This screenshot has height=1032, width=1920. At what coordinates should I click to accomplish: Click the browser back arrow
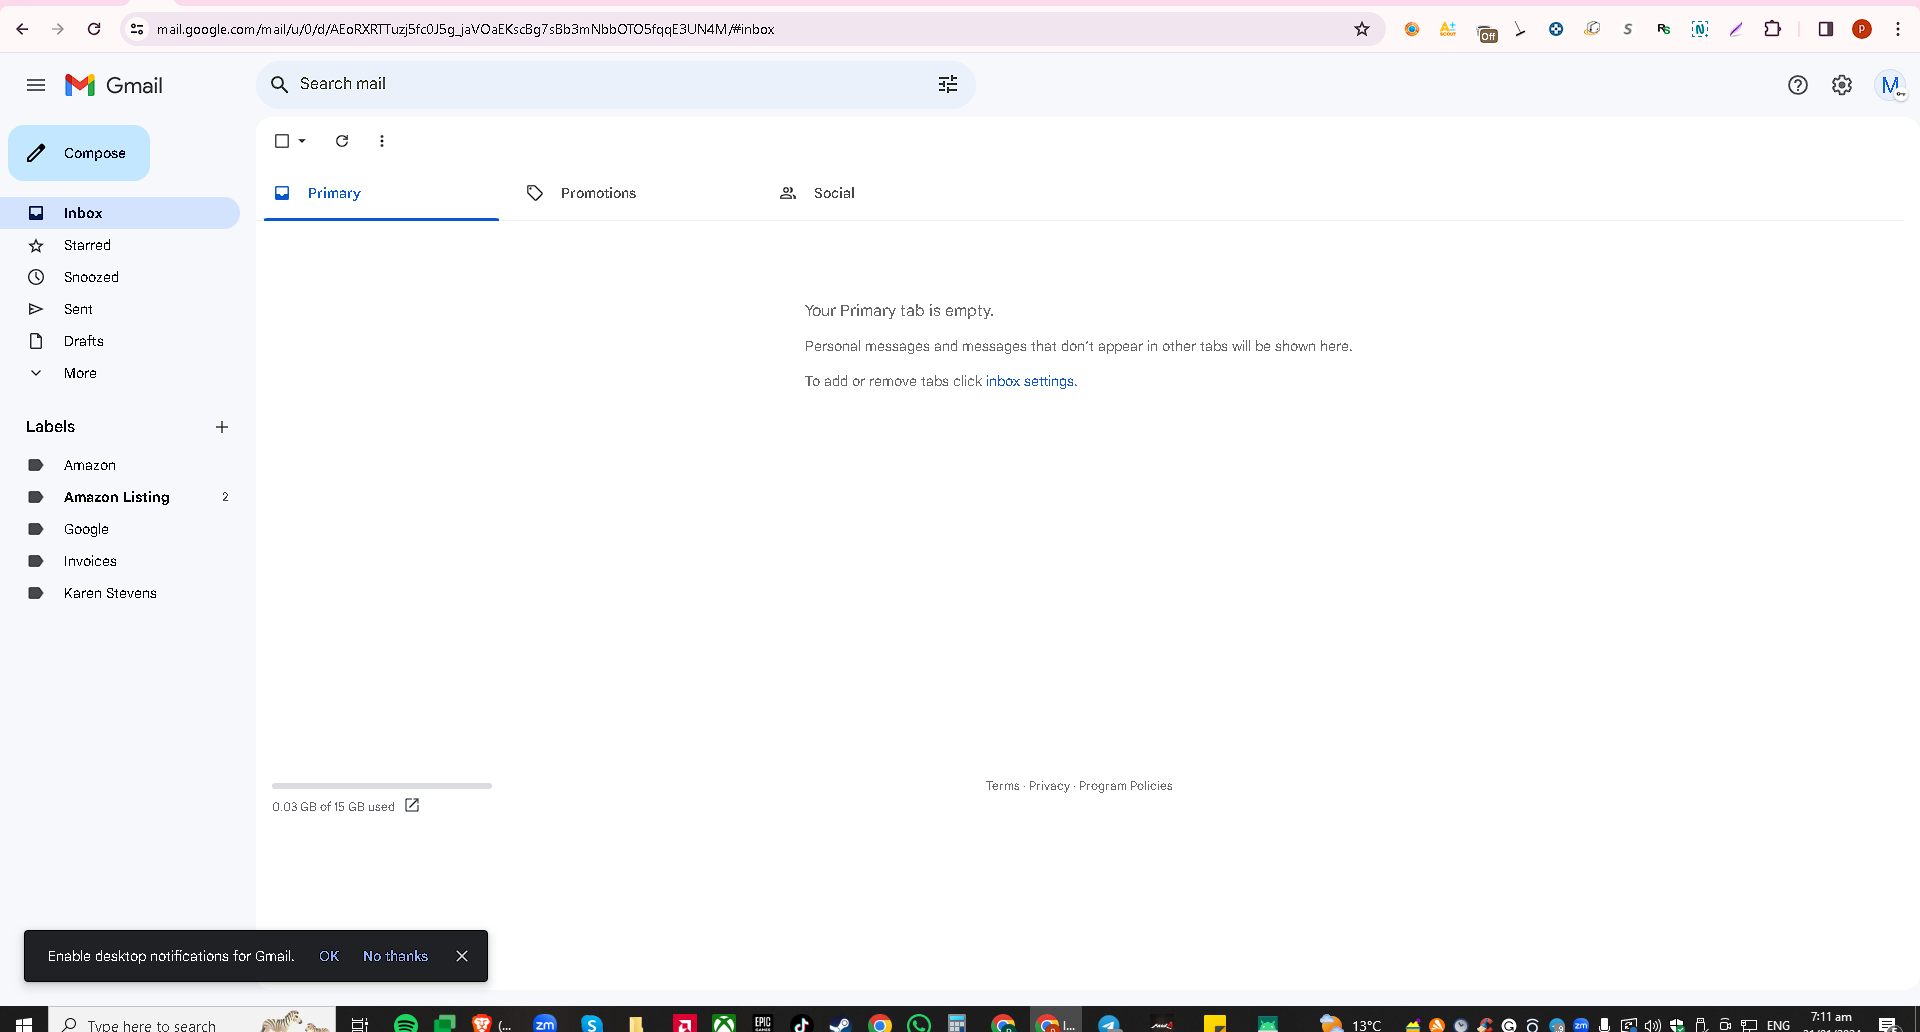[22, 29]
